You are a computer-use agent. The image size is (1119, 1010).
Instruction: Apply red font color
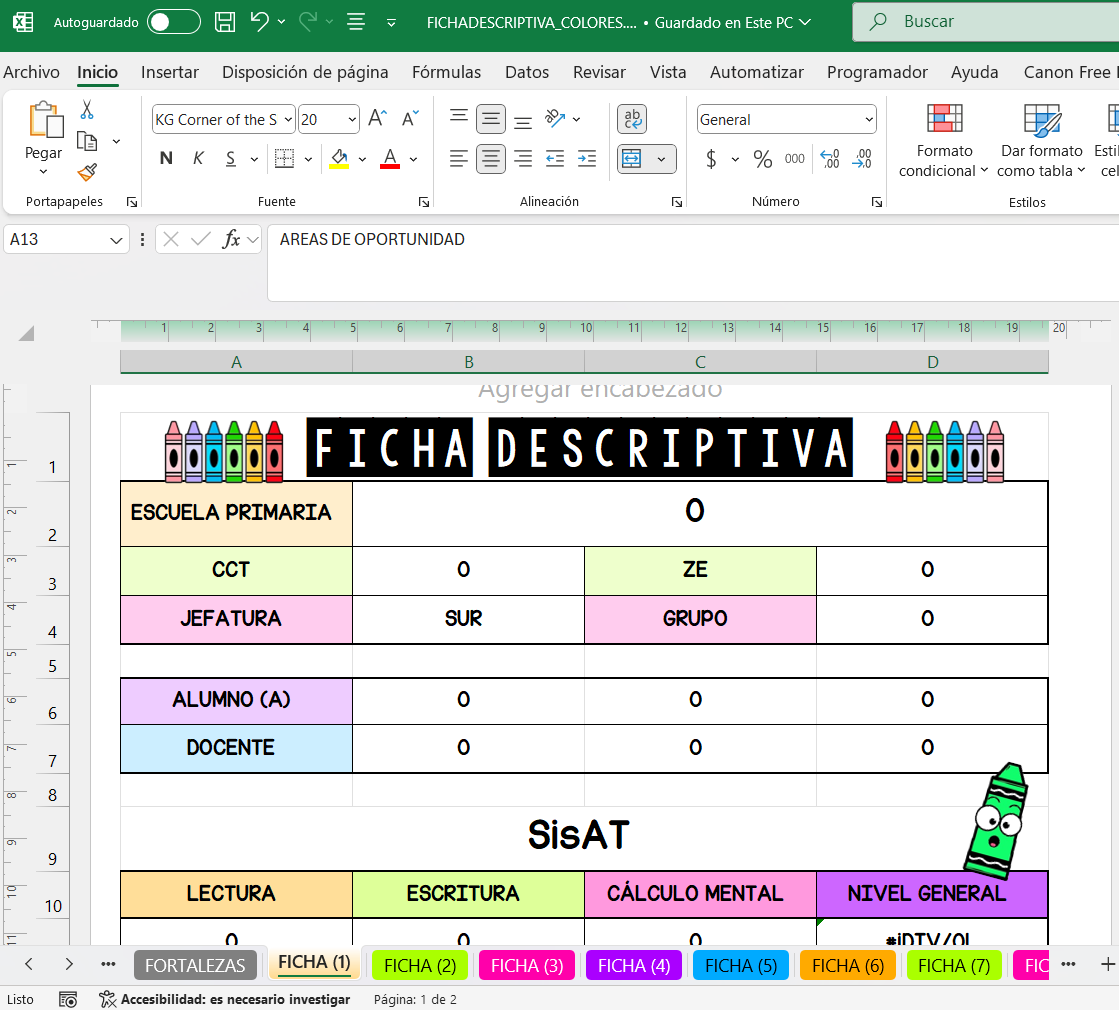pos(390,158)
